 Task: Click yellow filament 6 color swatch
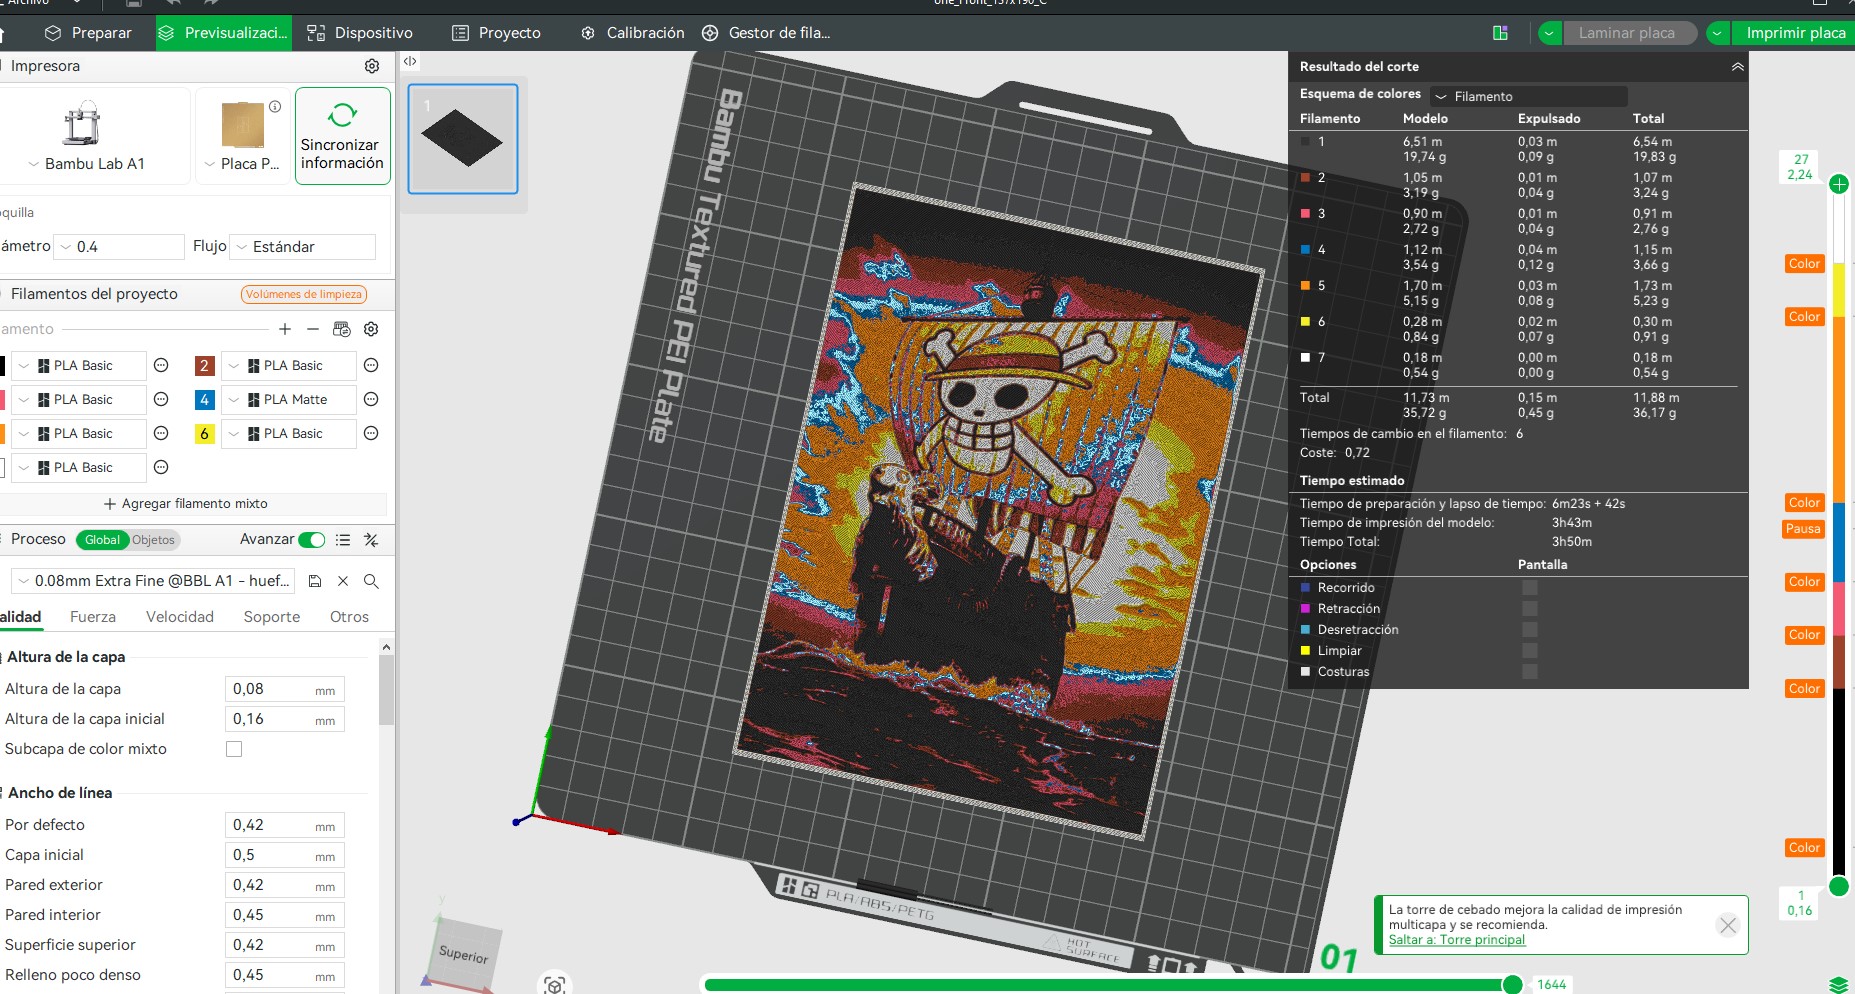(204, 434)
